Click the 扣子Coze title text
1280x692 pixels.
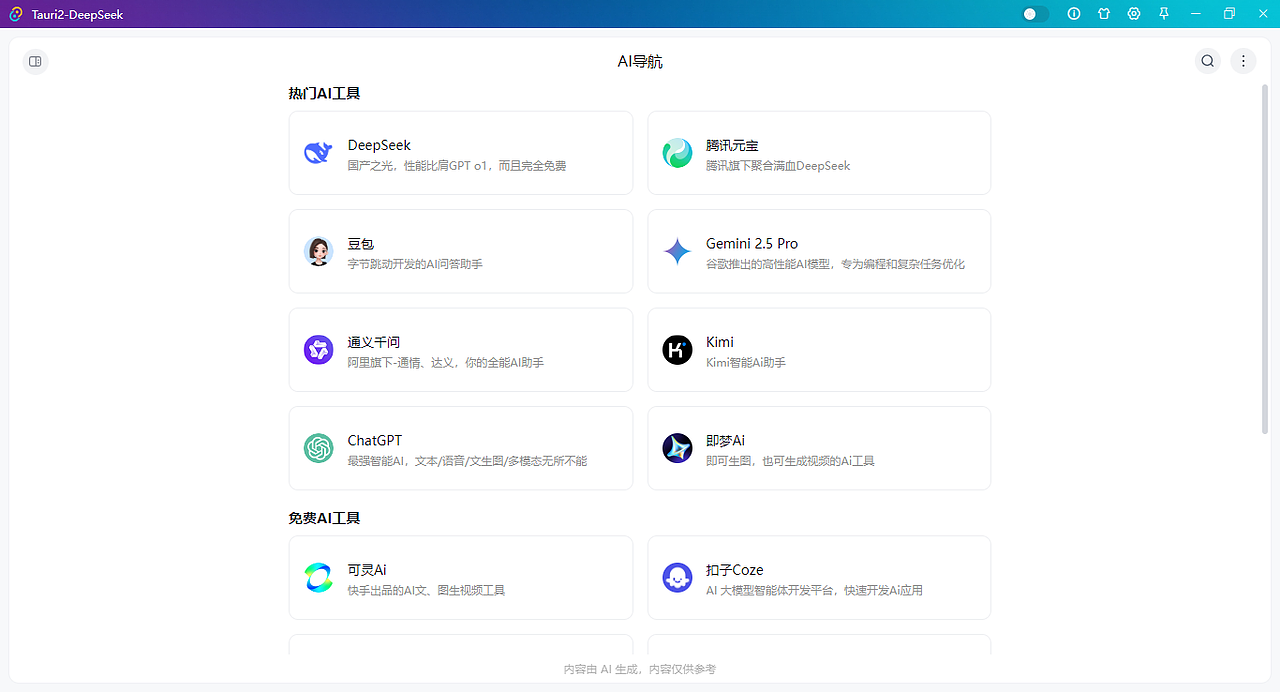[735, 570]
